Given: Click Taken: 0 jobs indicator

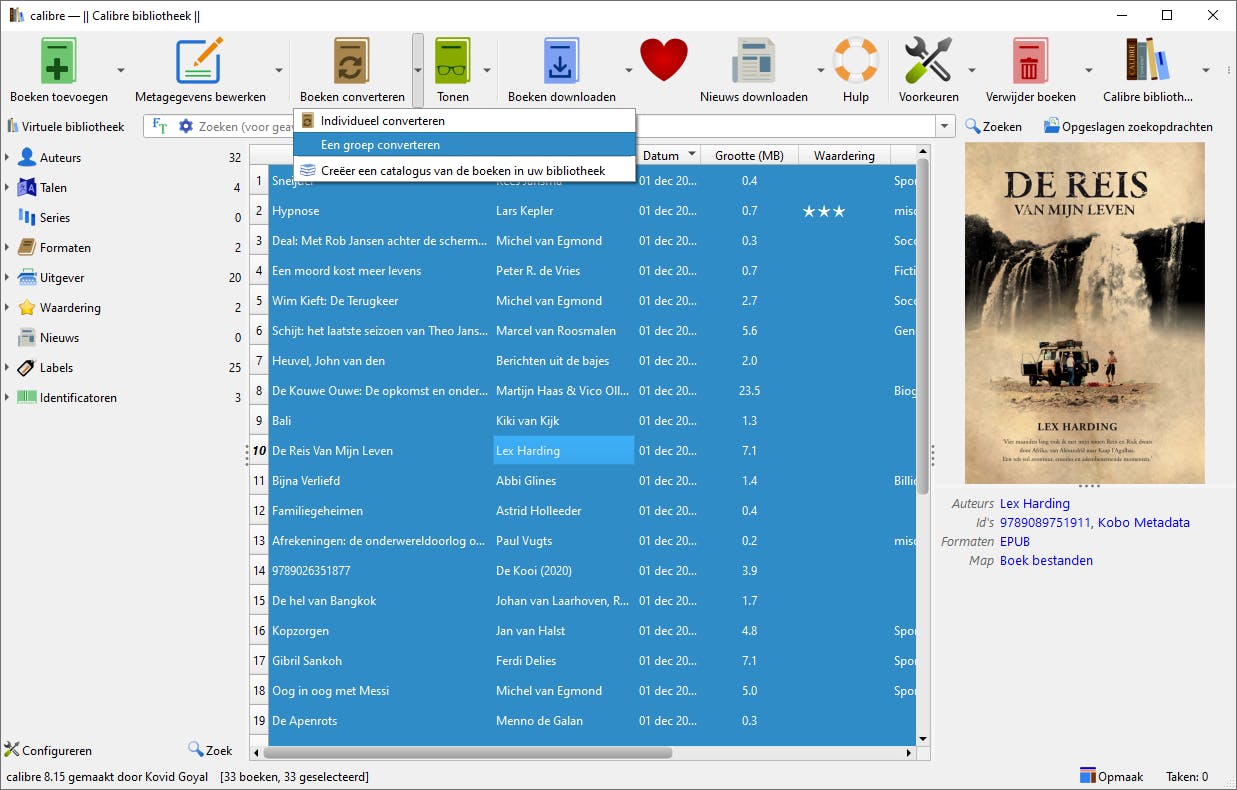Looking at the screenshot, I should click(1187, 777).
